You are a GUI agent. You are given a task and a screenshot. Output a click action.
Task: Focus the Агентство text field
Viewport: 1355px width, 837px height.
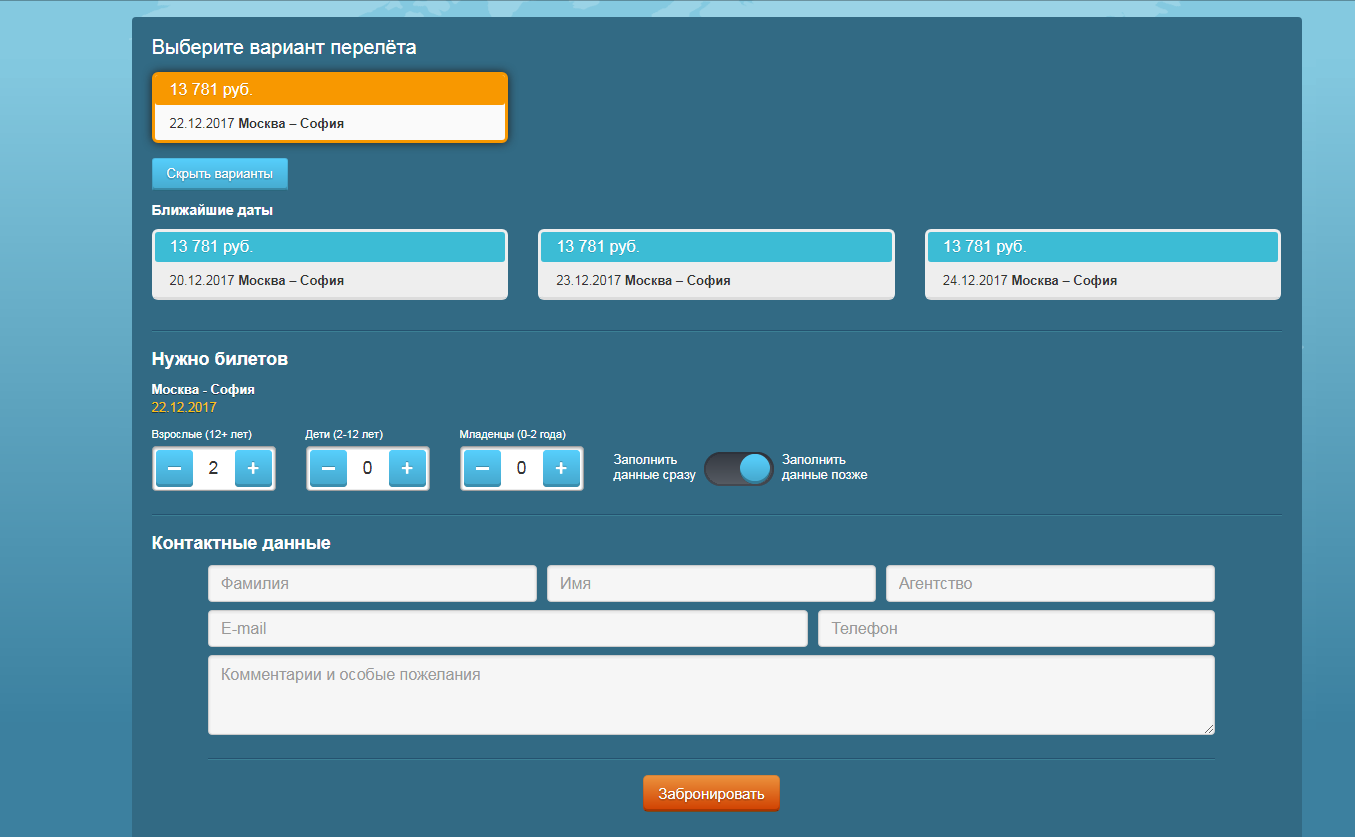coord(1049,583)
